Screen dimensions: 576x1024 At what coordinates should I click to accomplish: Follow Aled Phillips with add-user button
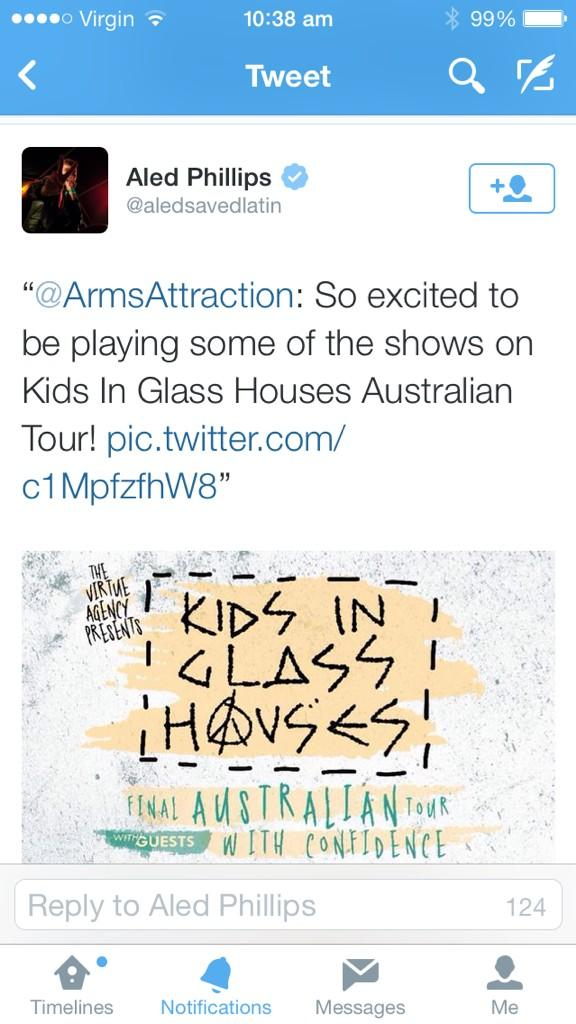pyautogui.click(x=511, y=188)
